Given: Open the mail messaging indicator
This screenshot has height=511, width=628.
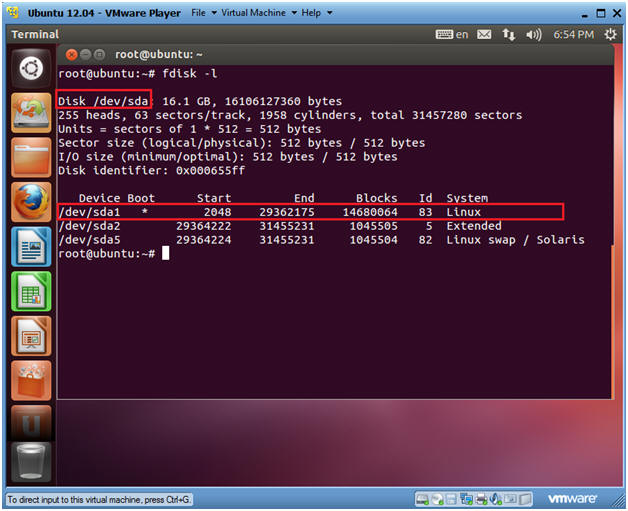Looking at the screenshot, I should (484, 34).
